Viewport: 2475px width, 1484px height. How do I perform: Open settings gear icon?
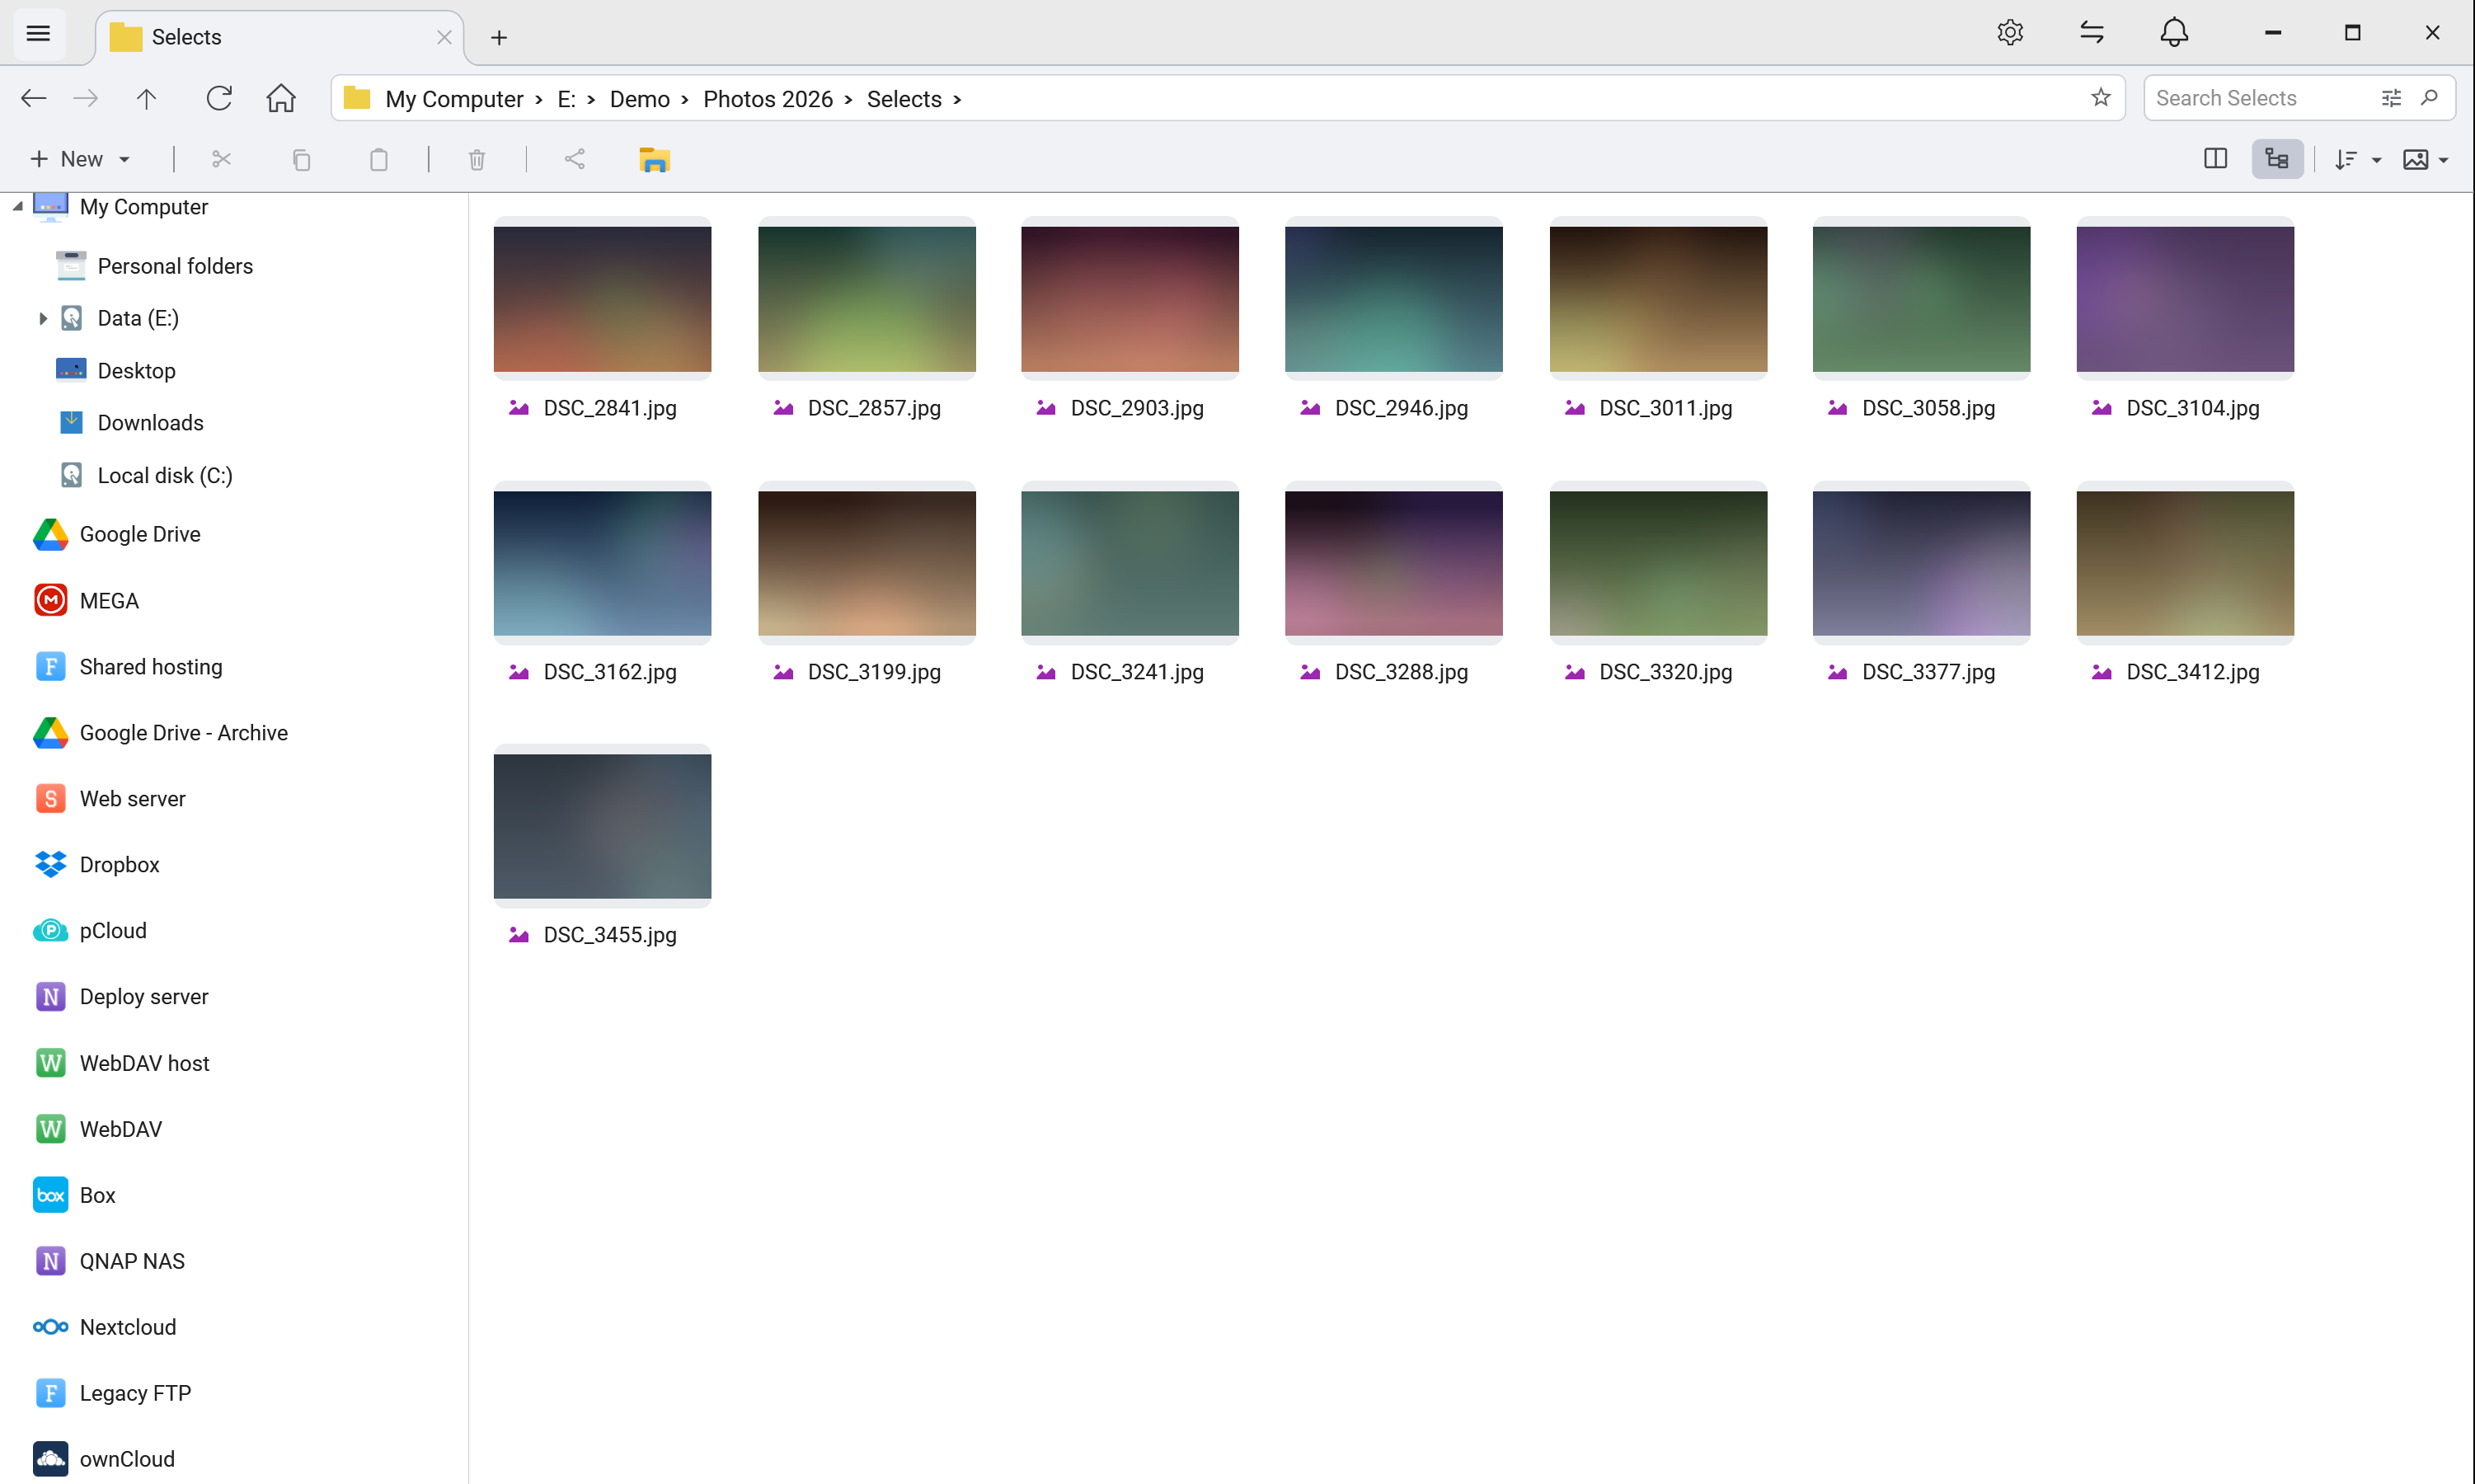point(2010,33)
